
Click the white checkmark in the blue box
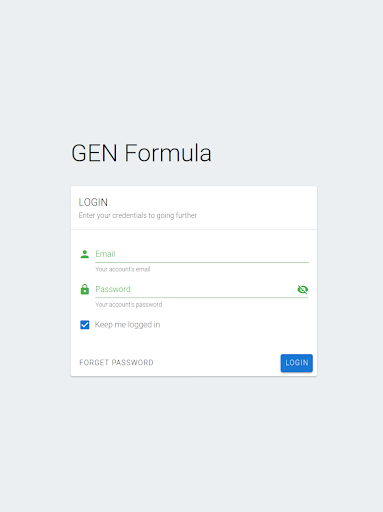tap(85, 325)
